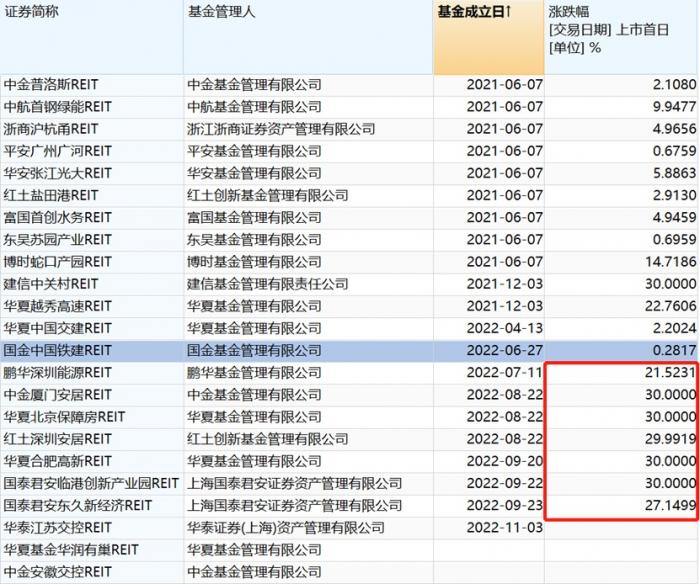700x584 pixels.
Task: Click the value 2.9130
Action: point(675,196)
